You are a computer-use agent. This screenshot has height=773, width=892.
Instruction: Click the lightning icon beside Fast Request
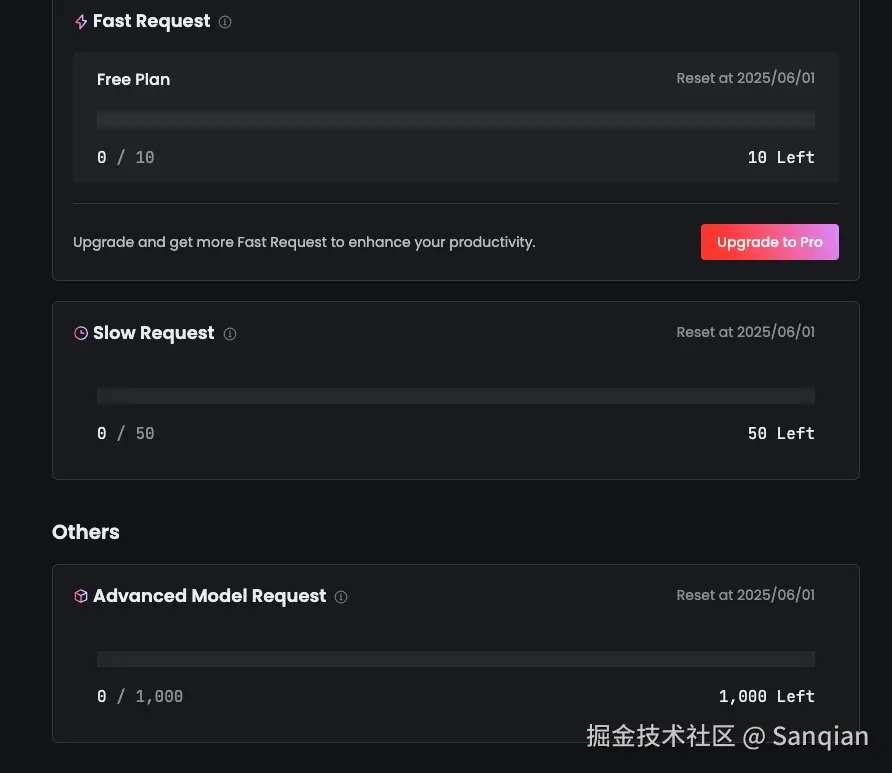(x=81, y=22)
